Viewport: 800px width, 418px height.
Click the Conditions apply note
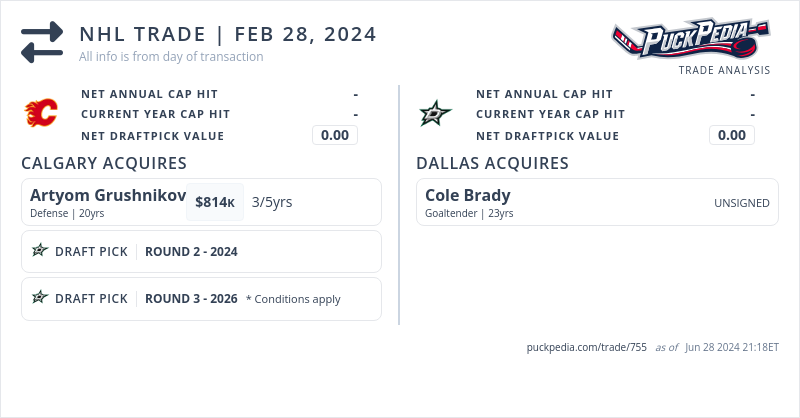[293, 299]
